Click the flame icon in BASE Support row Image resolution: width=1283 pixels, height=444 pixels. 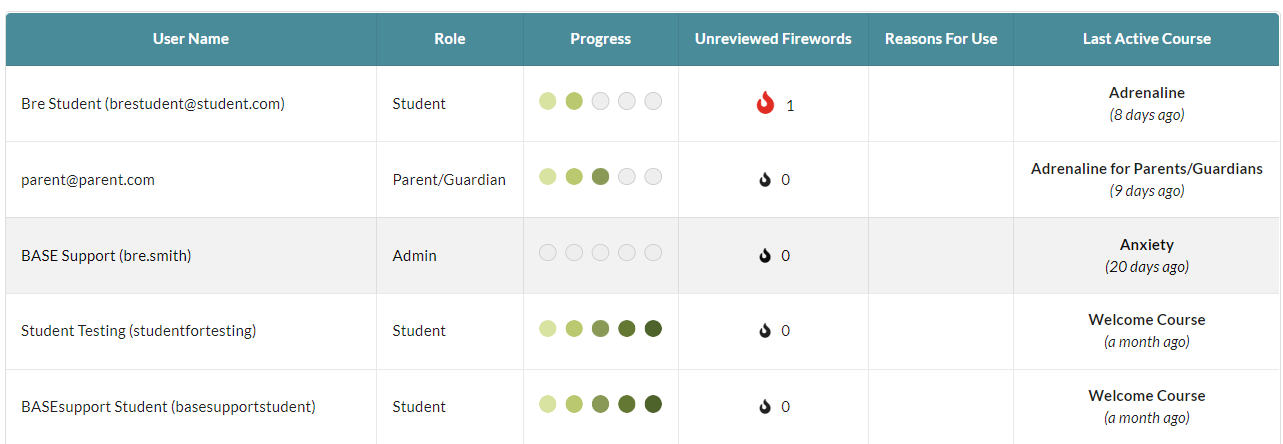click(765, 255)
